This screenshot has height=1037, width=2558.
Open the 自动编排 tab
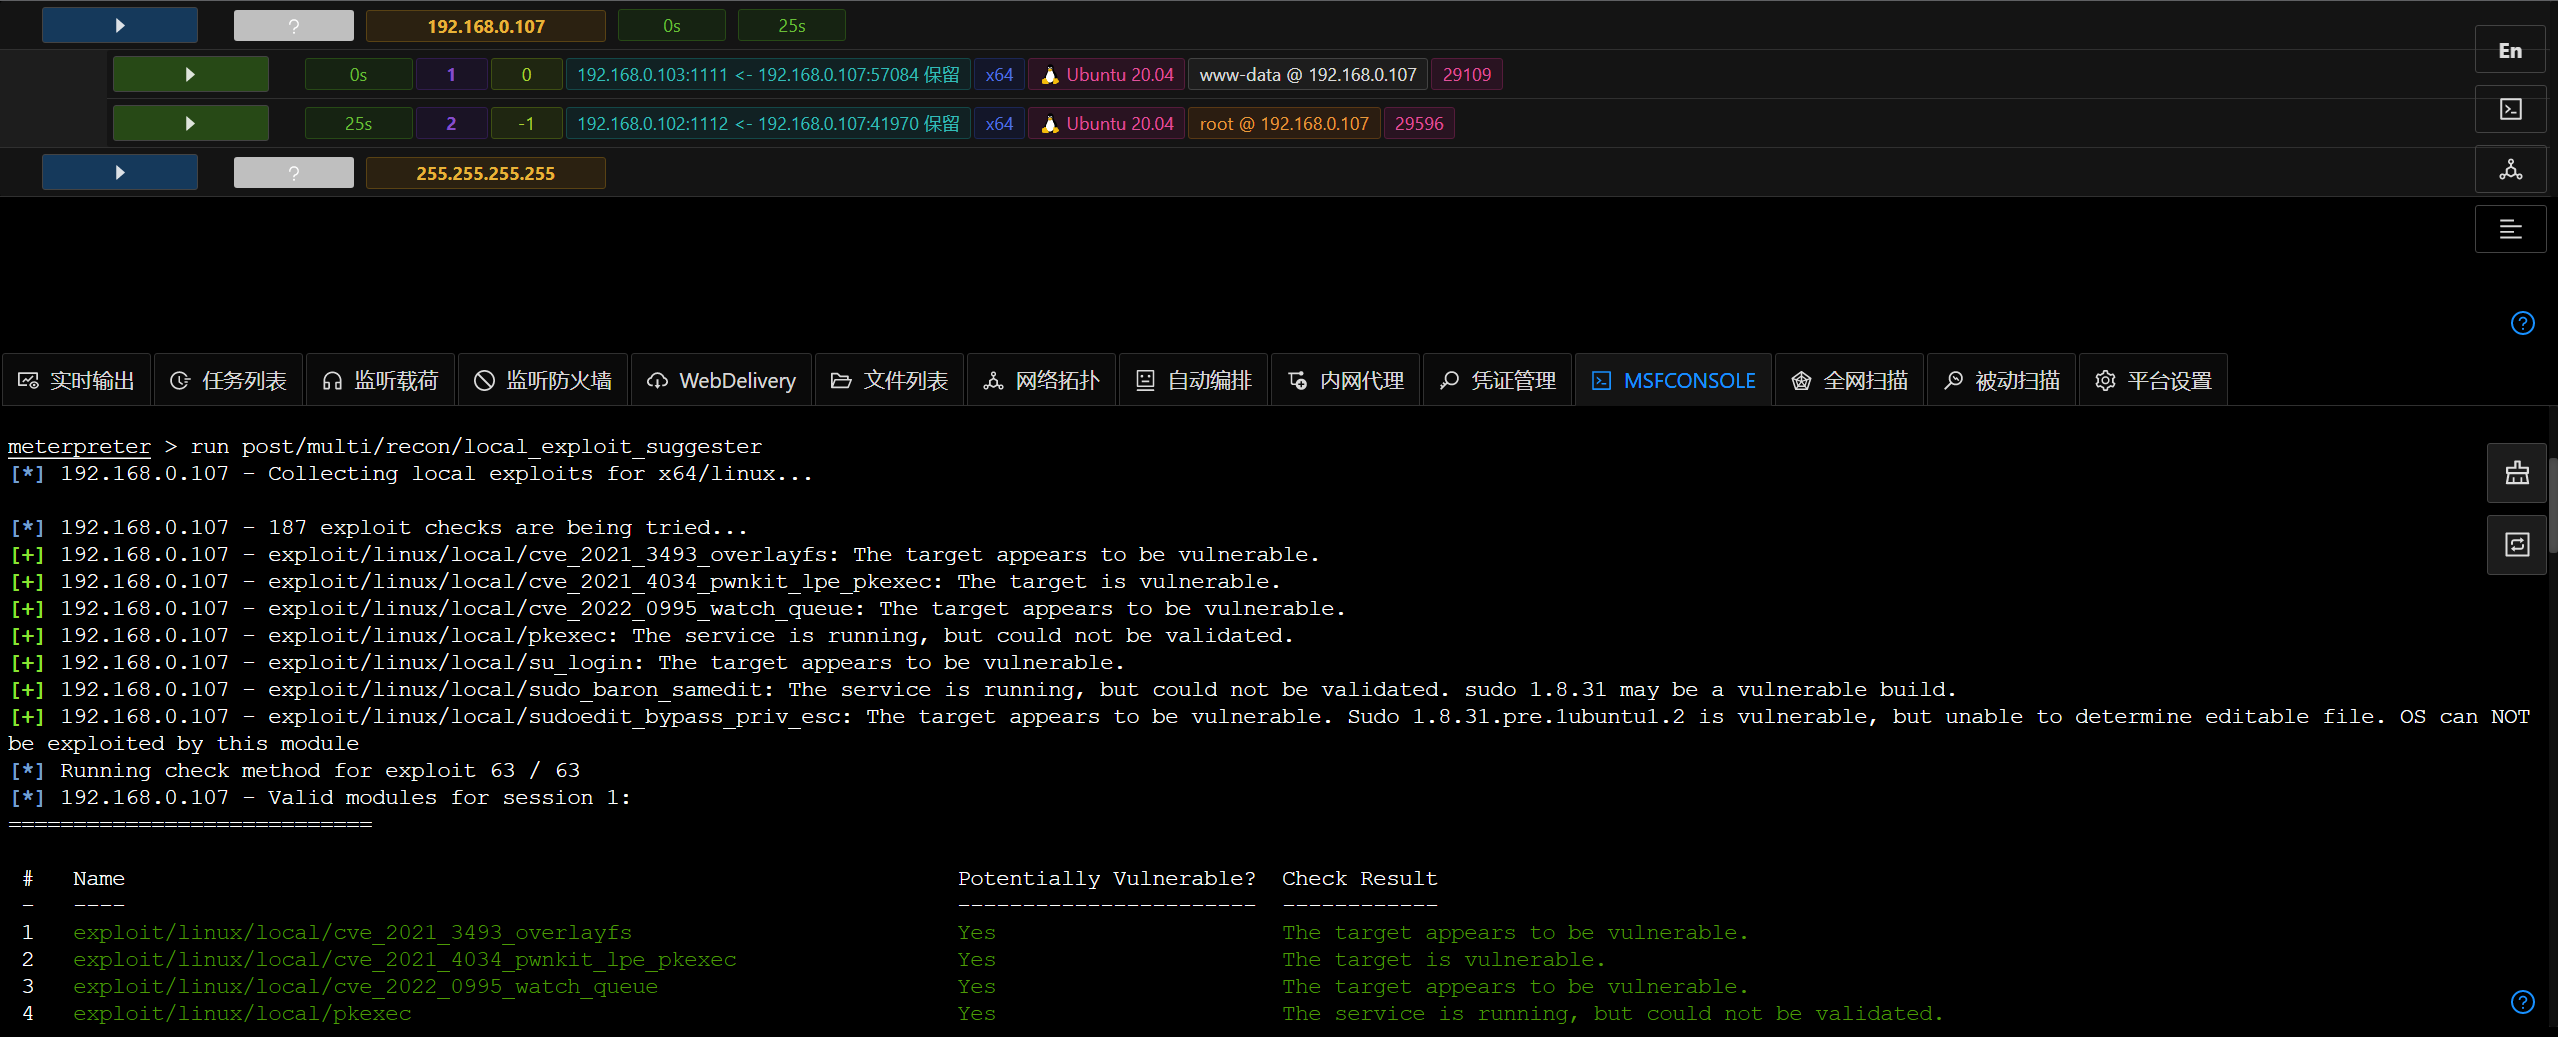(x=1193, y=380)
